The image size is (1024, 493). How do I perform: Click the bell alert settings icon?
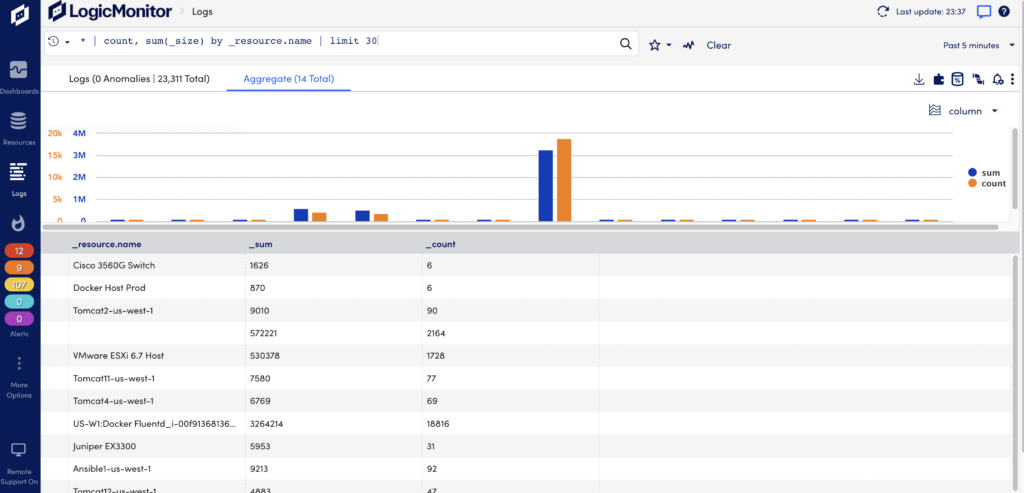coord(997,79)
